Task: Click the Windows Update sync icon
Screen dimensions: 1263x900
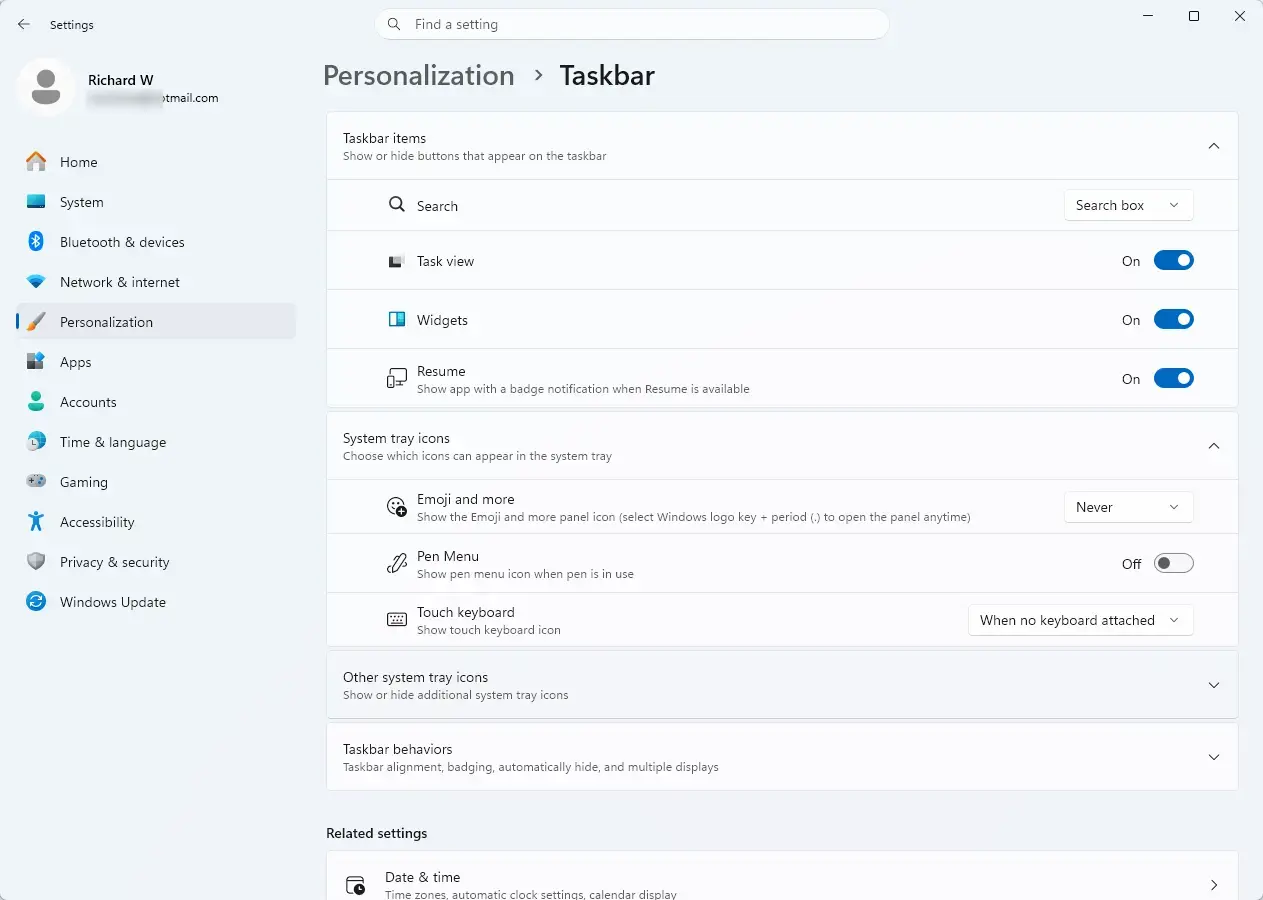Action: pos(36,602)
